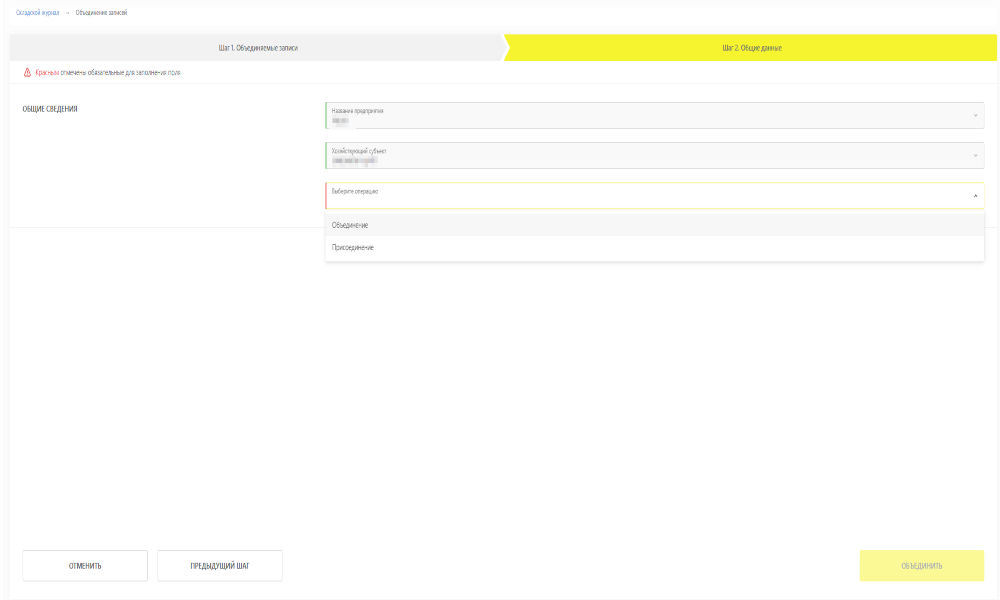This screenshot has height=600, width=1000.
Task: Collapse the Выберите операцию dropdown
Action: (654, 196)
